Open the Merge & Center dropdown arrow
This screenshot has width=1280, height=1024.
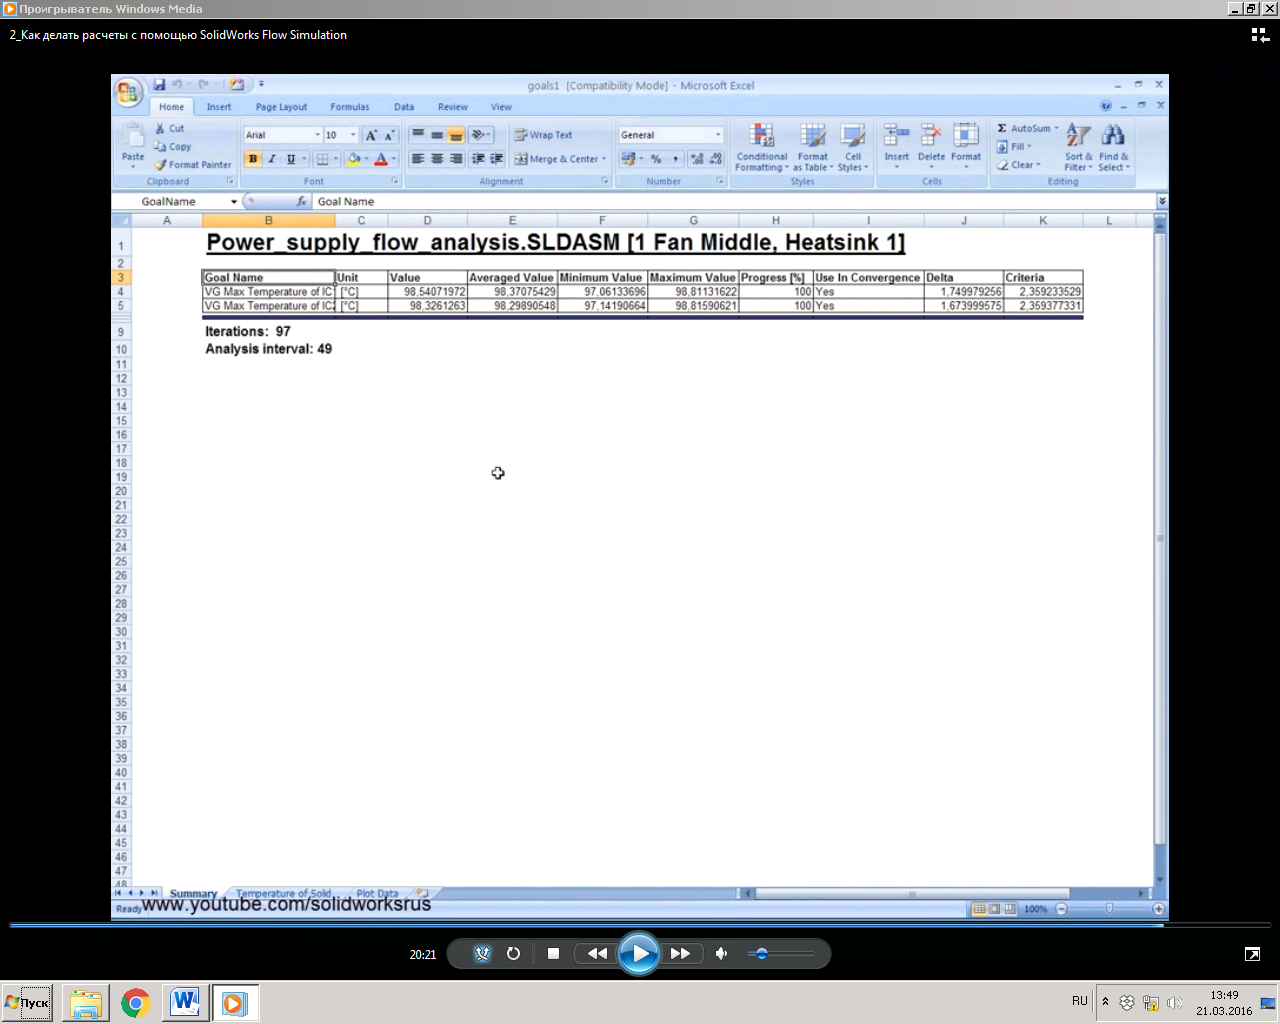pos(604,159)
